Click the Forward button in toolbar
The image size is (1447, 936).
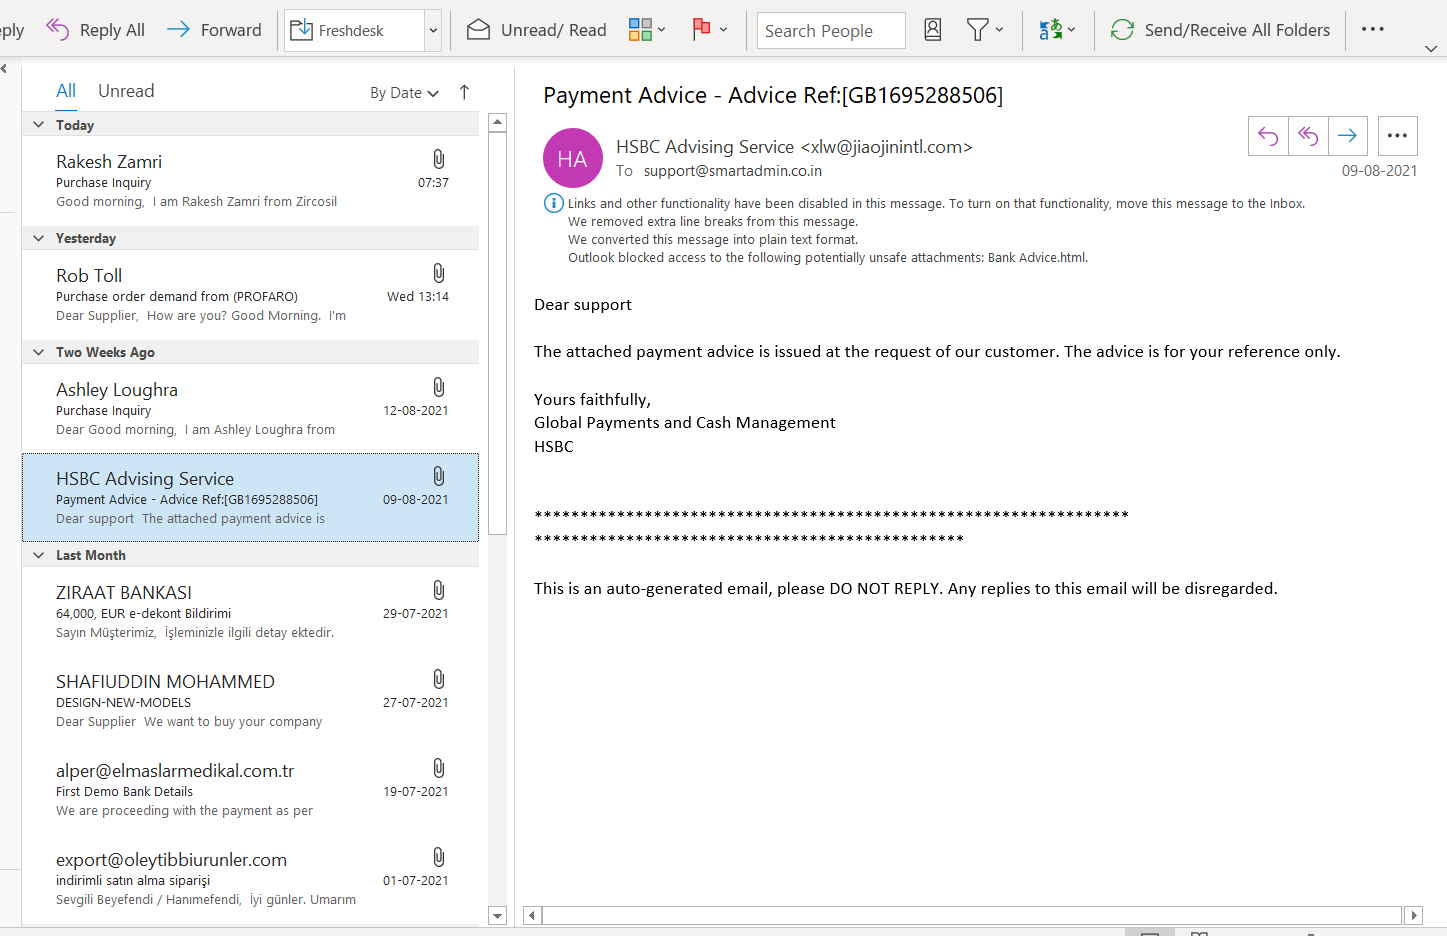[x=214, y=30]
